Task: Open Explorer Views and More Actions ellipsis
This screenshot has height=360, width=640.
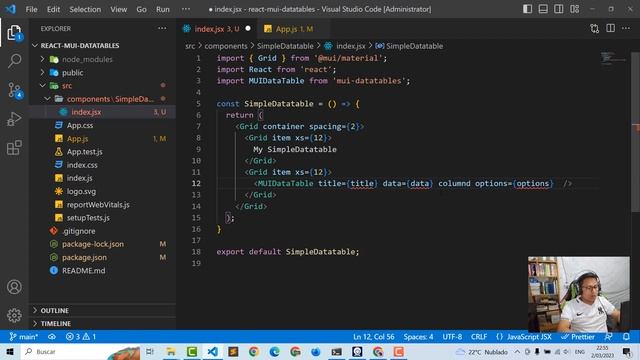Action: click(162, 29)
